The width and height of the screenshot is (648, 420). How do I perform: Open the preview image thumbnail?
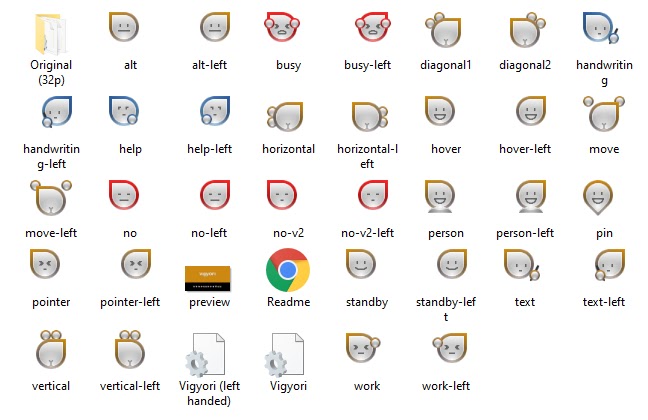pos(207,278)
